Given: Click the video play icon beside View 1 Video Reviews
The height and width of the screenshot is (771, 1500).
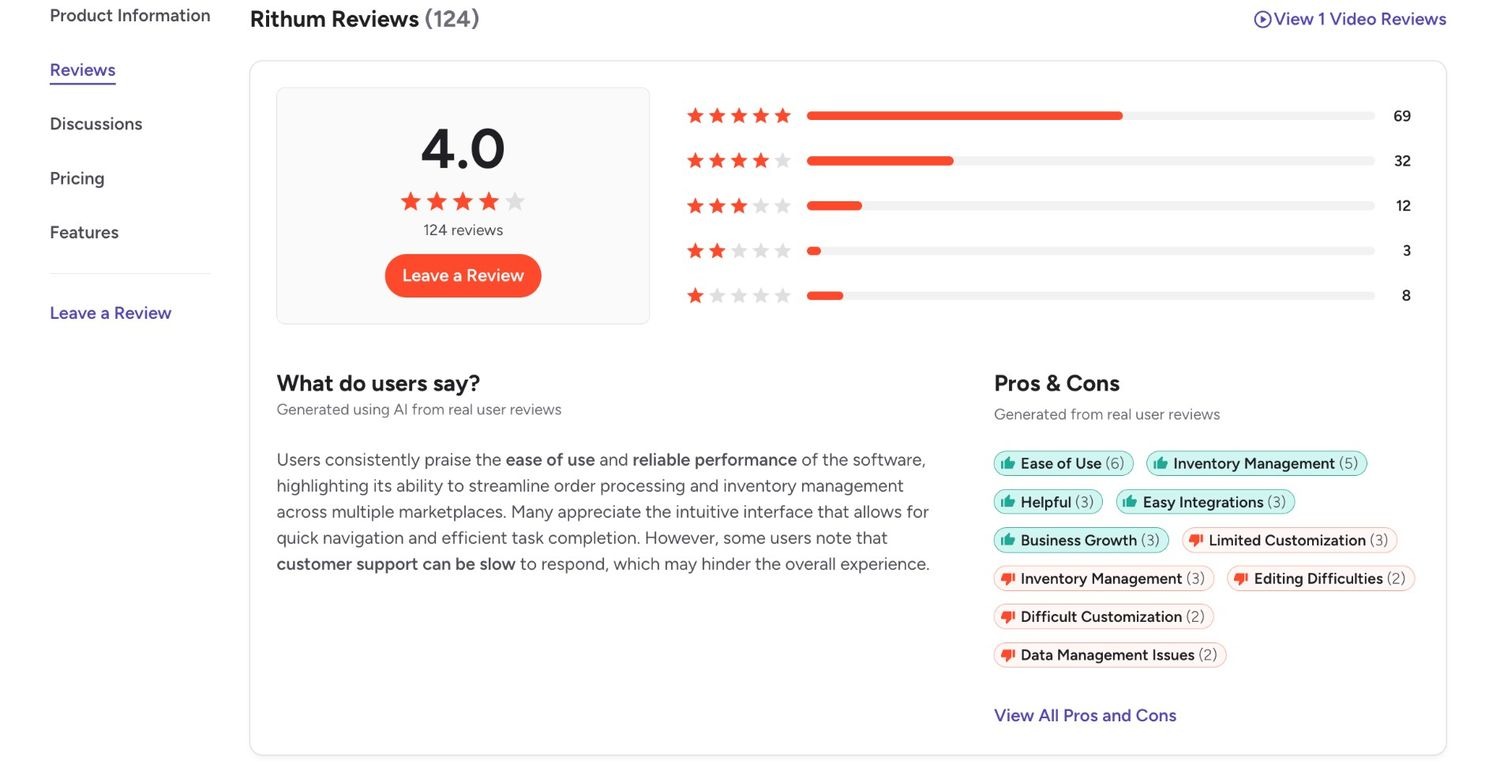Looking at the screenshot, I should (x=1262, y=19).
